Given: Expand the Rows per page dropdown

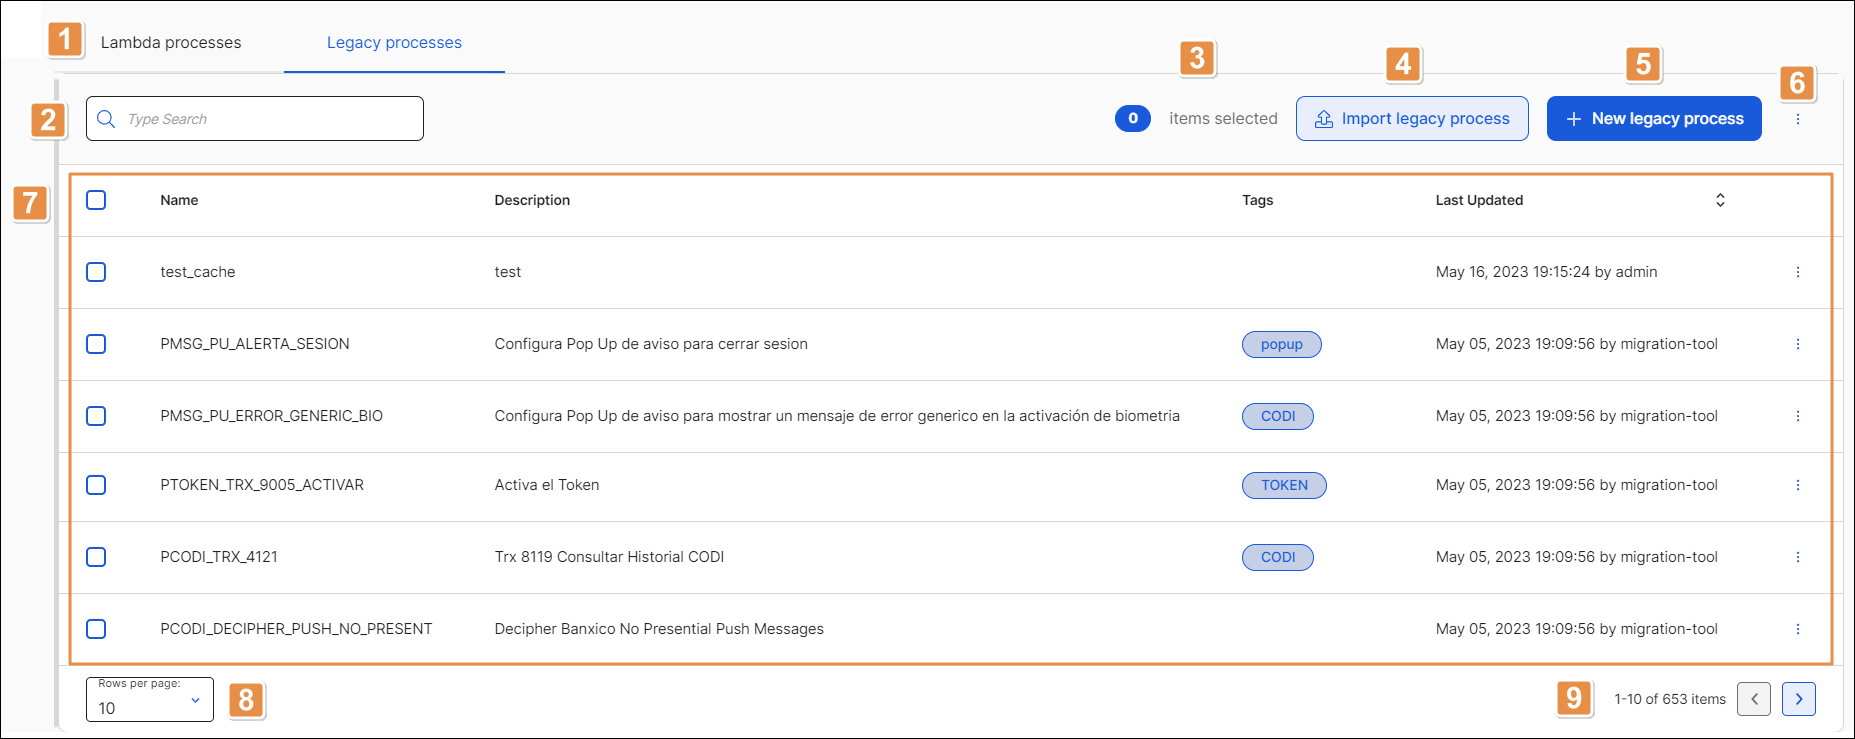Looking at the screenshot, I should (150, 700).
